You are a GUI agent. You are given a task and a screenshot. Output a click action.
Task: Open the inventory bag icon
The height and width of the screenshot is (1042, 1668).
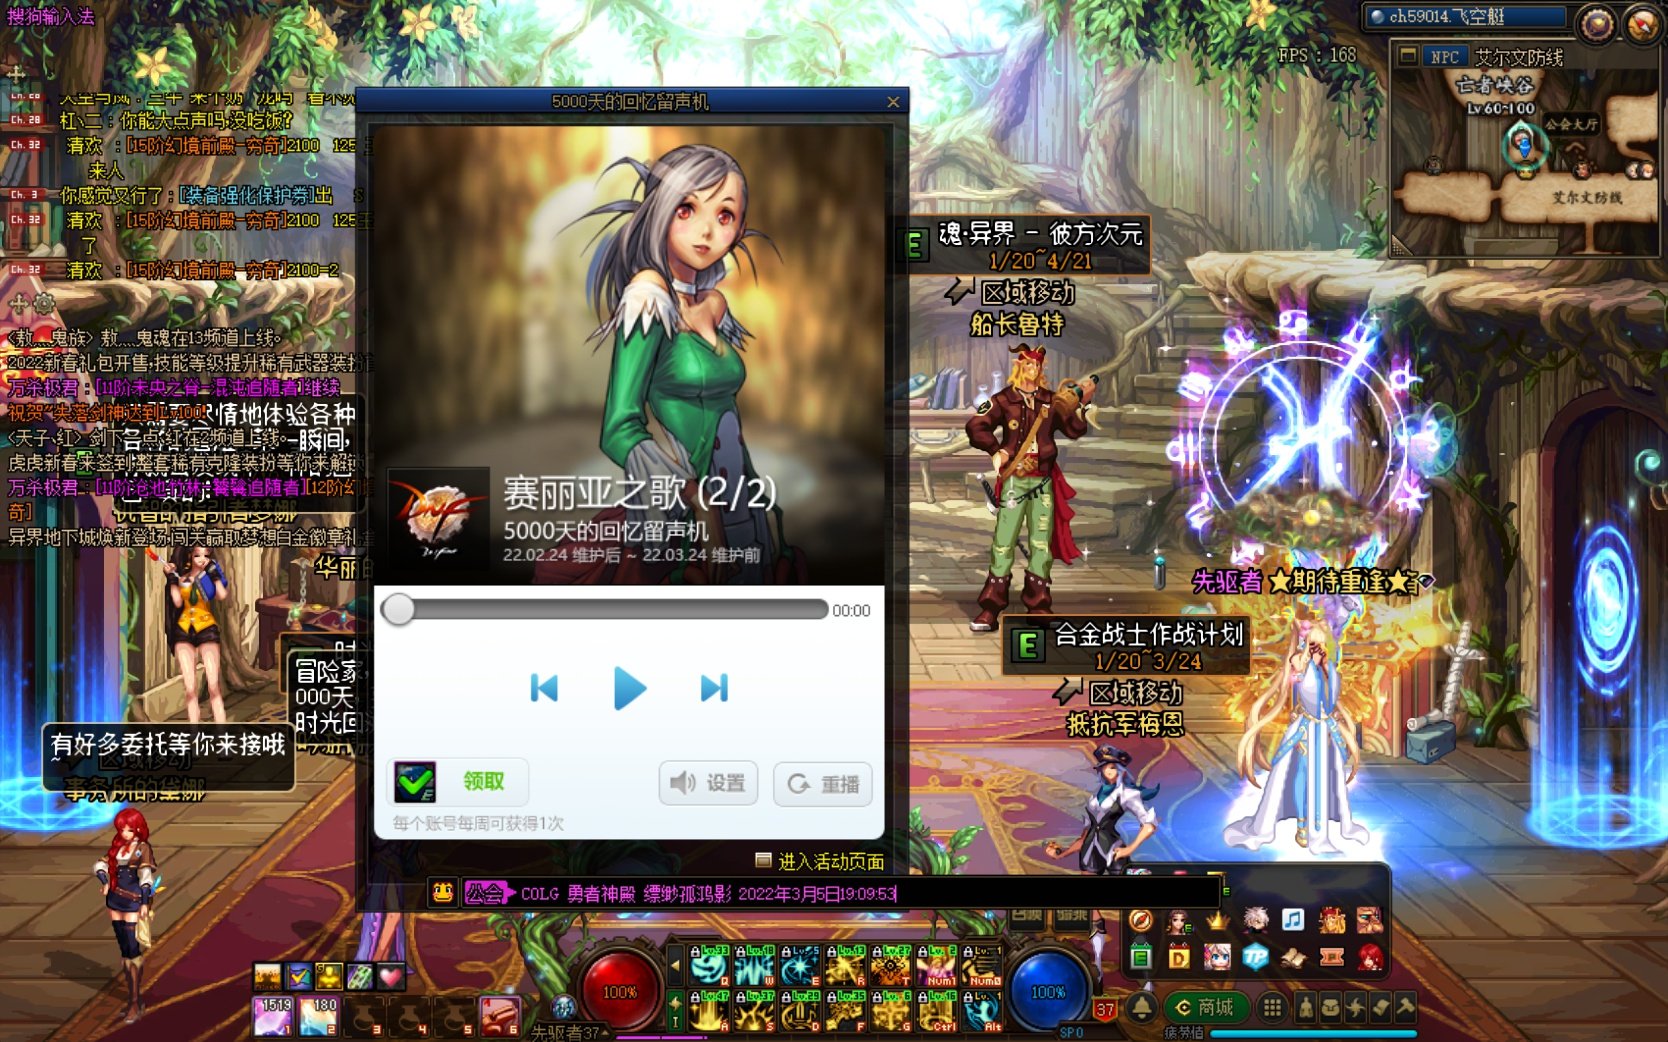1330,1008
